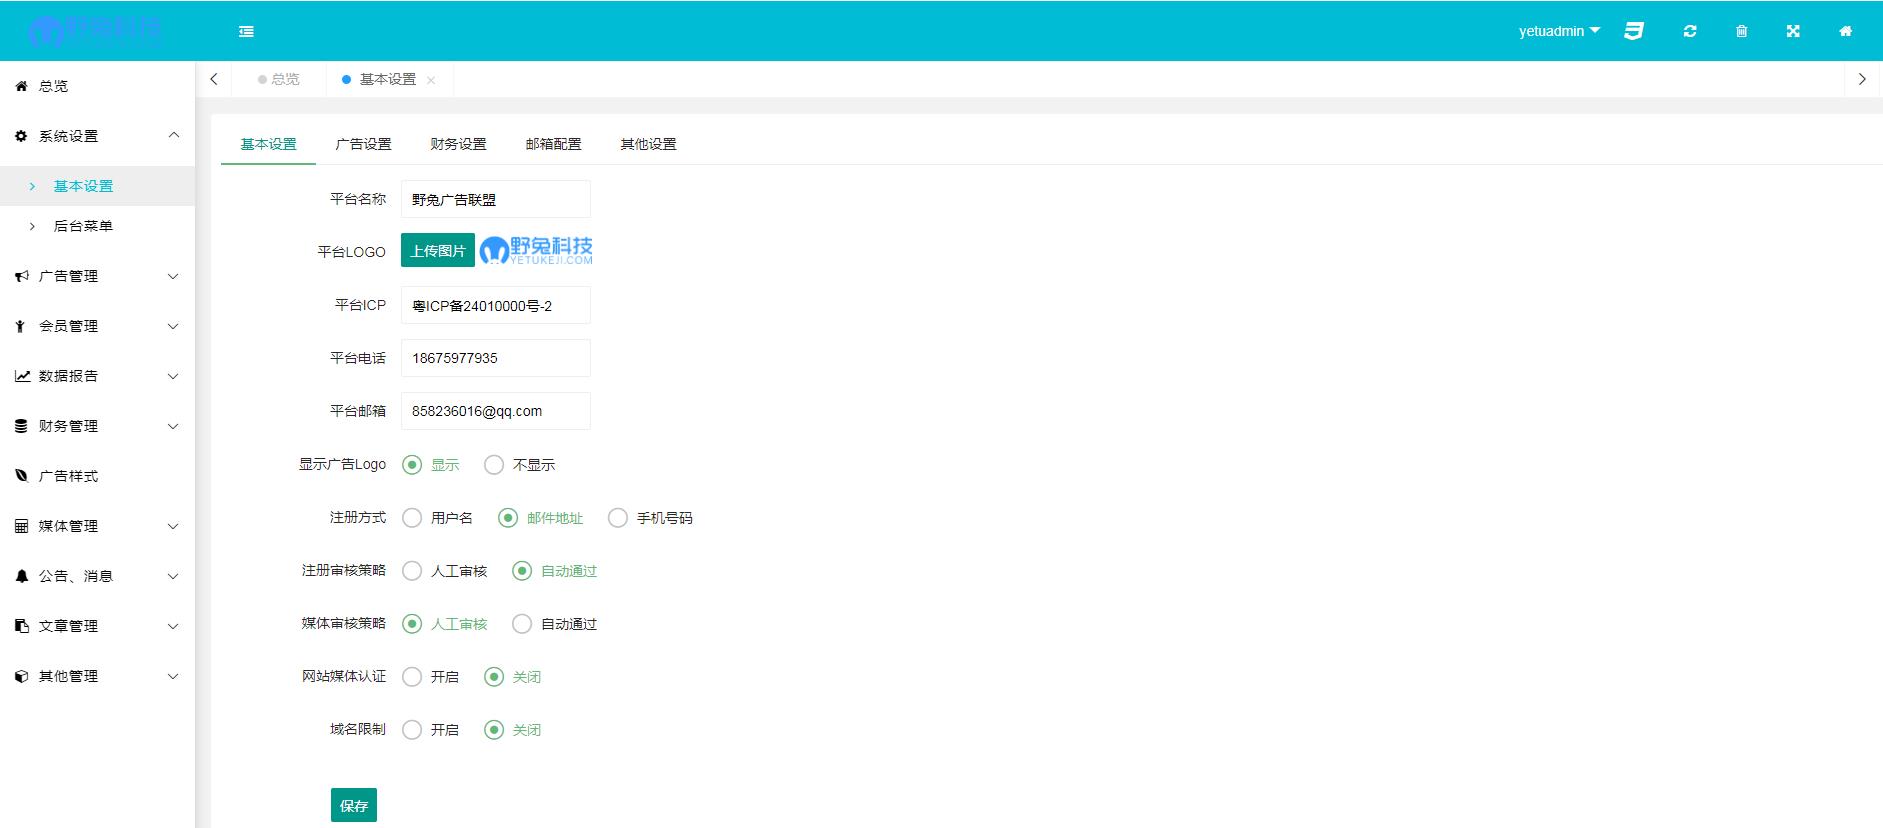The width and height of the screenshot is (1883, 828).
Task: Switch to the 其他设置 tab
Action: [648, 144]
